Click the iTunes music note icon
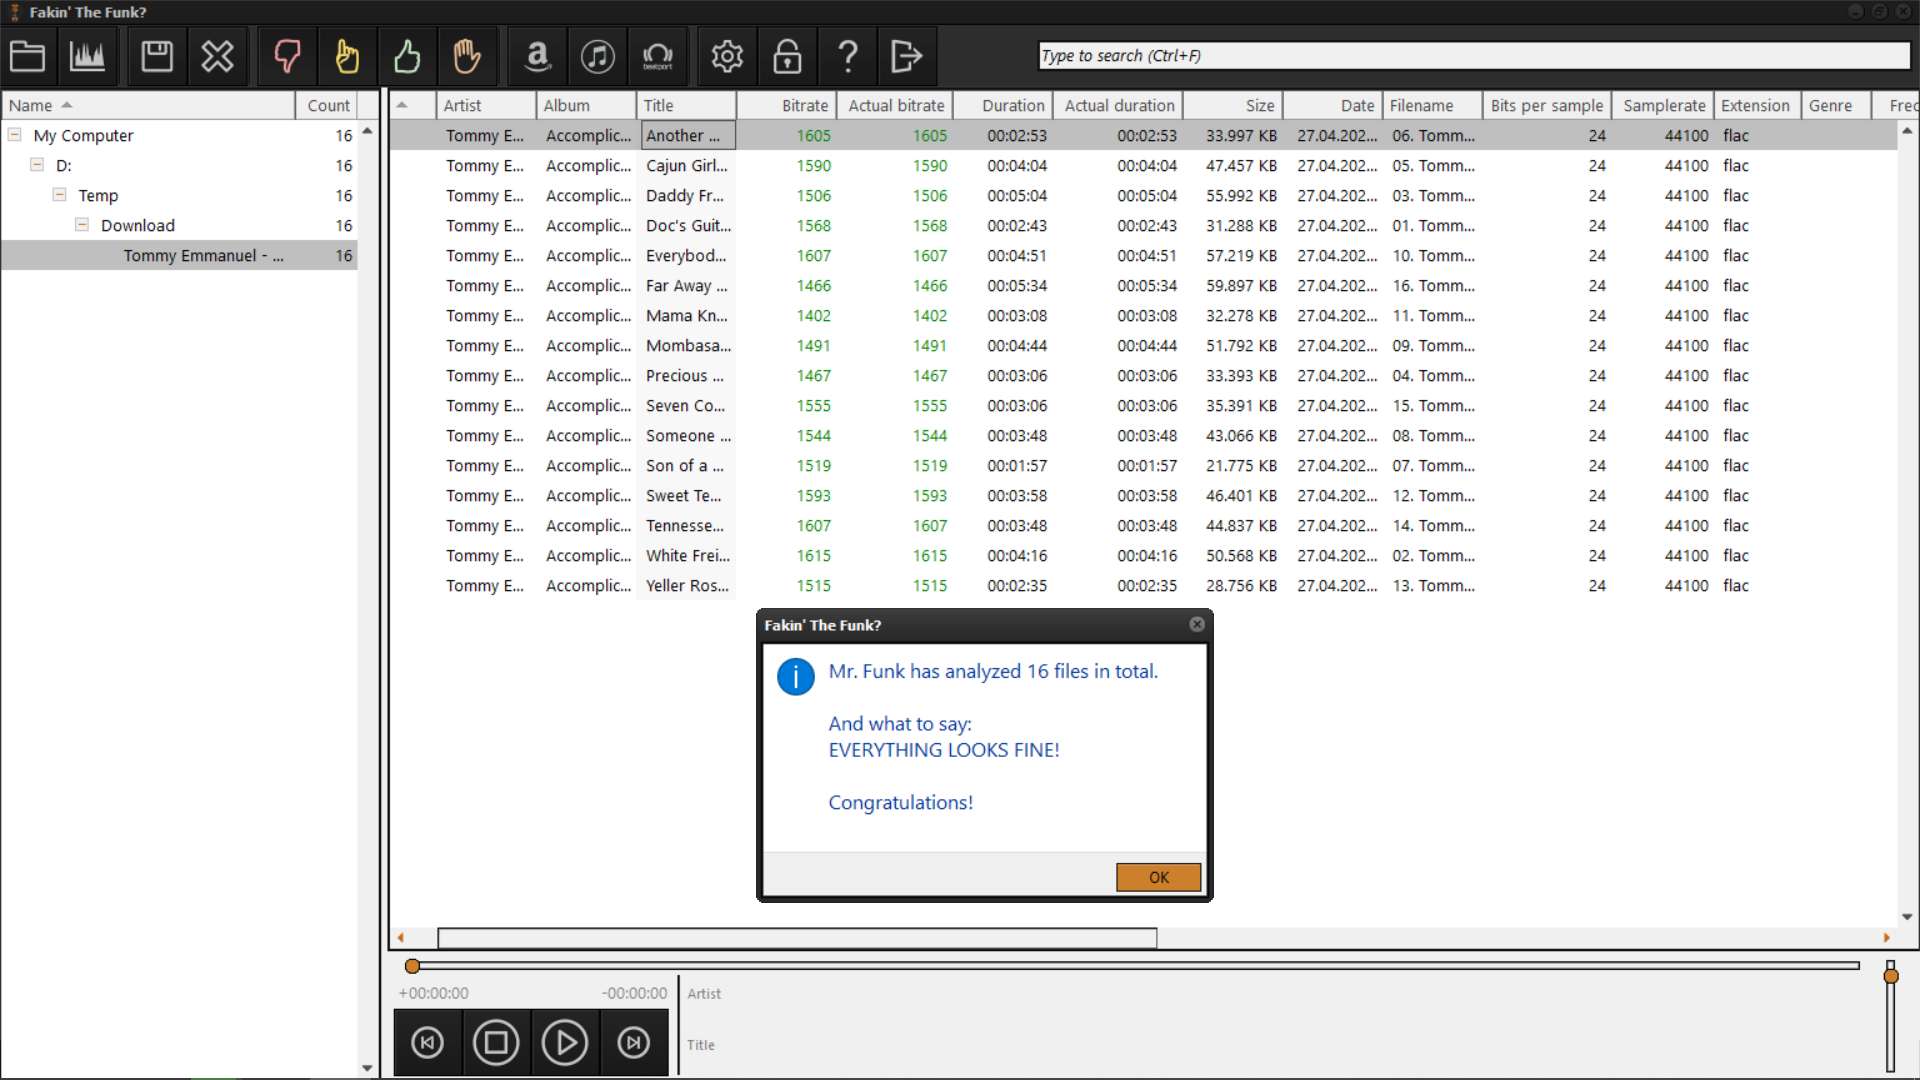This screenshot has width=1920, height=1080. click(598, 56)
